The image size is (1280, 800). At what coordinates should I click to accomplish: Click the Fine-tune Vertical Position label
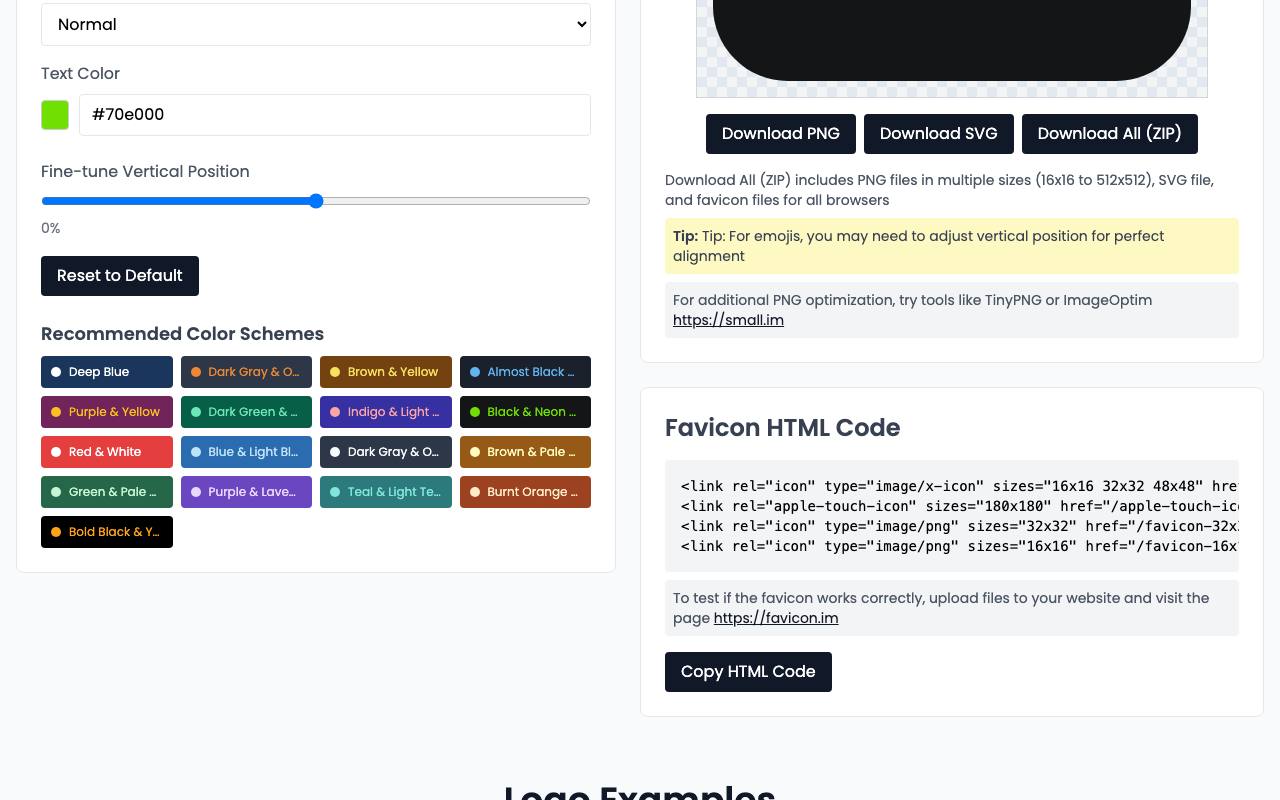click(145, 172)
